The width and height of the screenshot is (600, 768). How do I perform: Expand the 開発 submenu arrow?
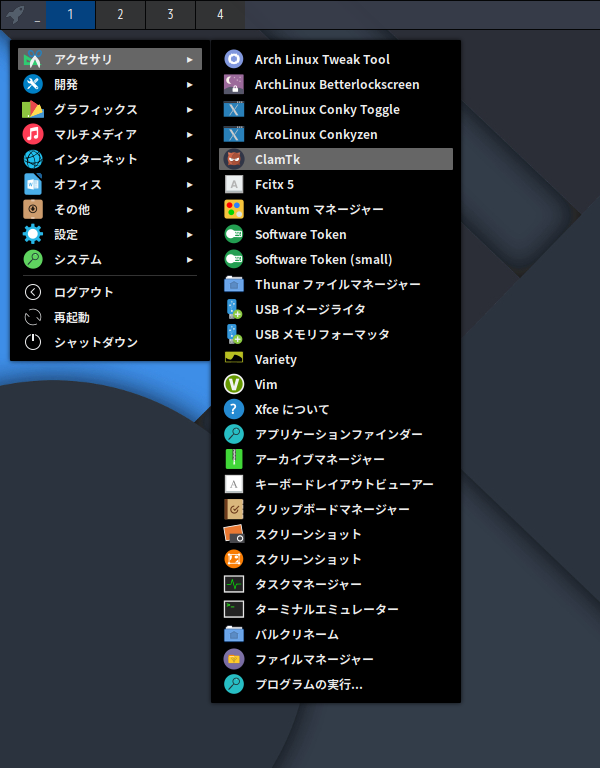(190, 85)
